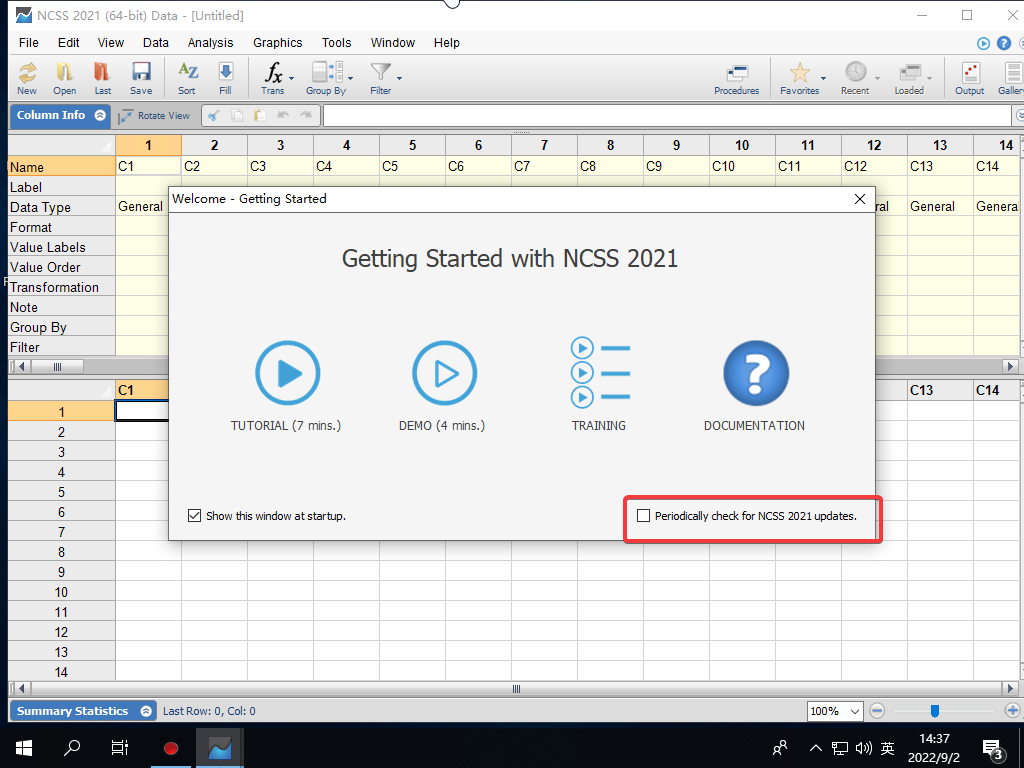Click the blue help icon in menu bar
This screenshot has width=1024, height=768.
pos(1004,43)
